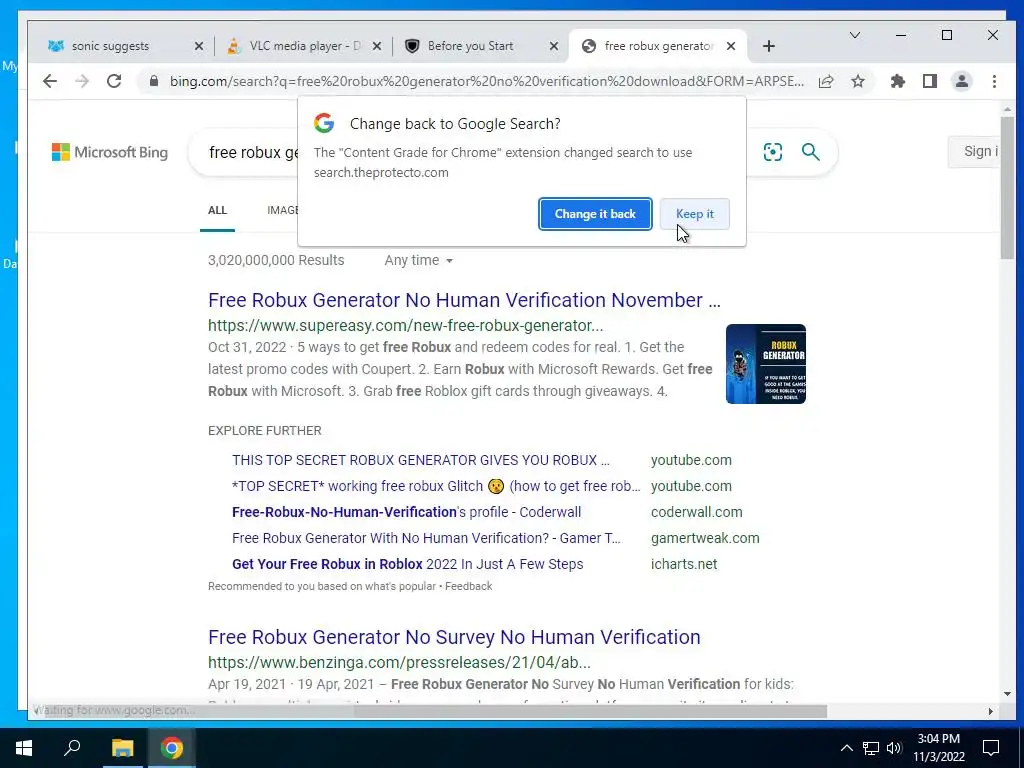Close the sonic suggests tab
1024x768 pixels.
pyautogui.click(x=199, y=46)
